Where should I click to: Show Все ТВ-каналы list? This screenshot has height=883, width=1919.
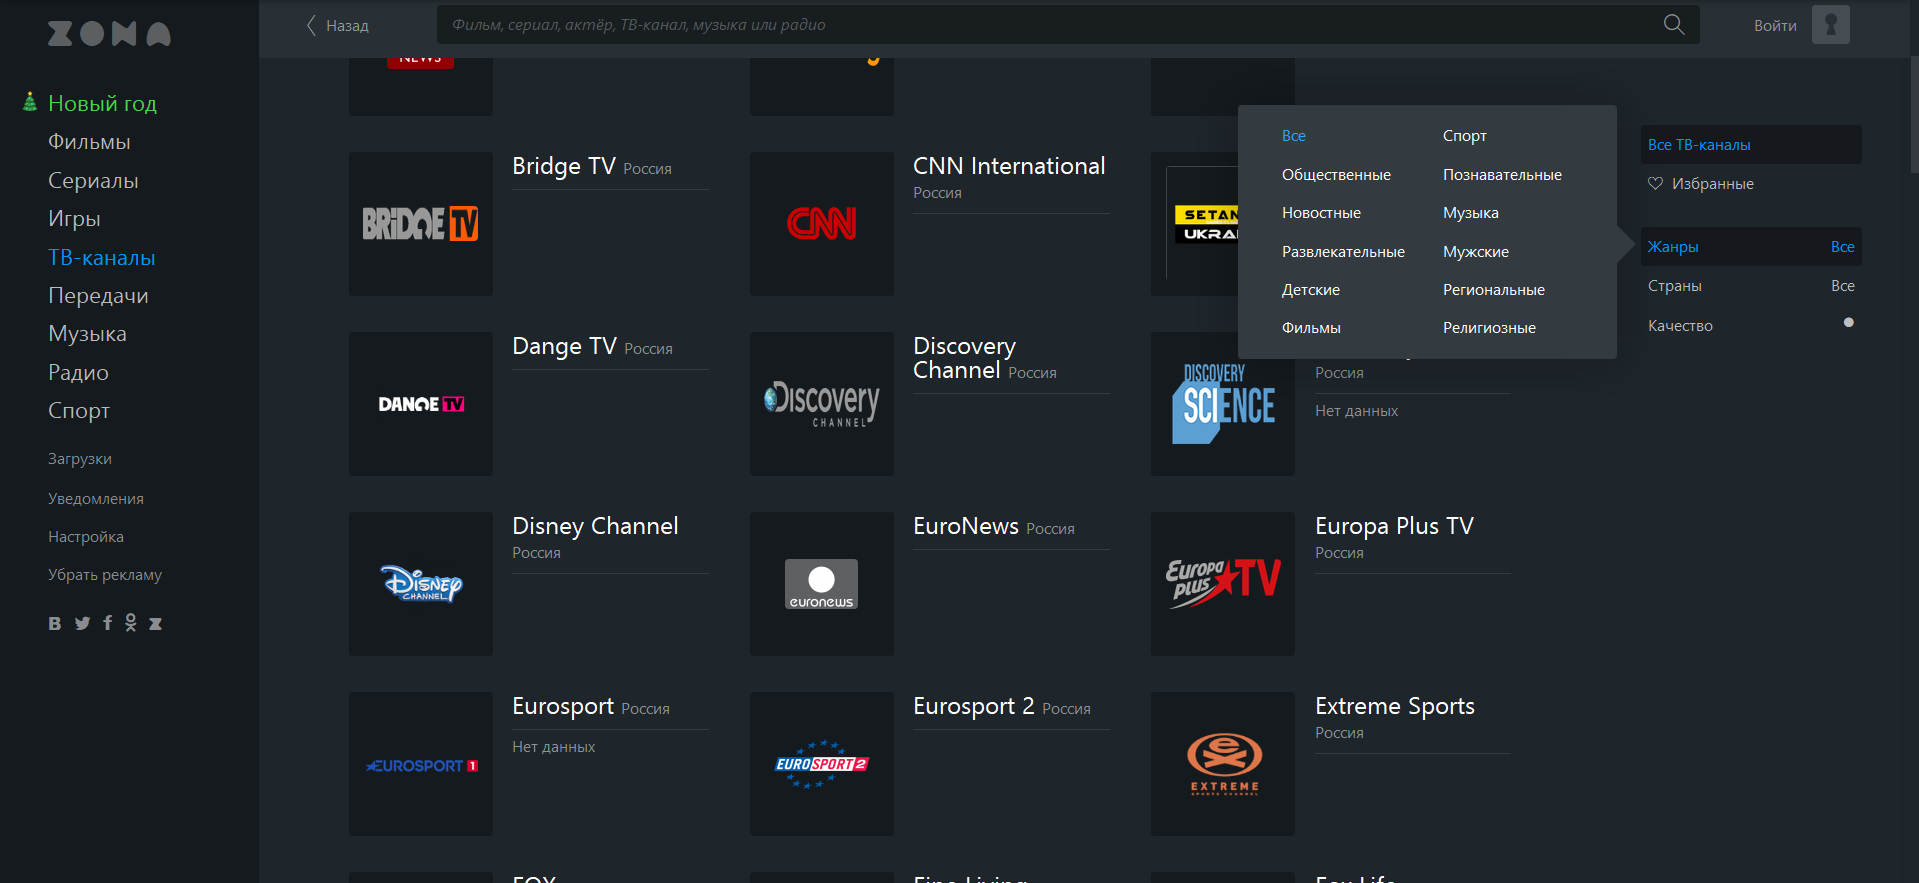tap(1751, 144)
